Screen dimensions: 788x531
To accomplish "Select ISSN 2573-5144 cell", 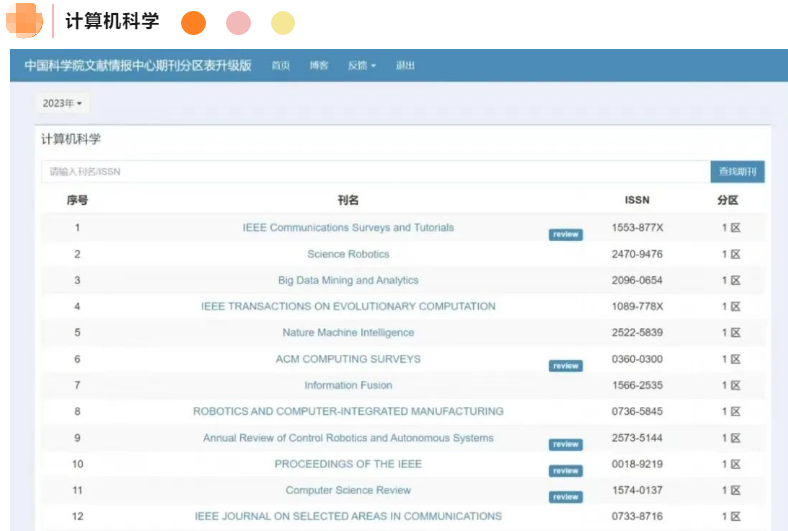I will coord(637,438).
